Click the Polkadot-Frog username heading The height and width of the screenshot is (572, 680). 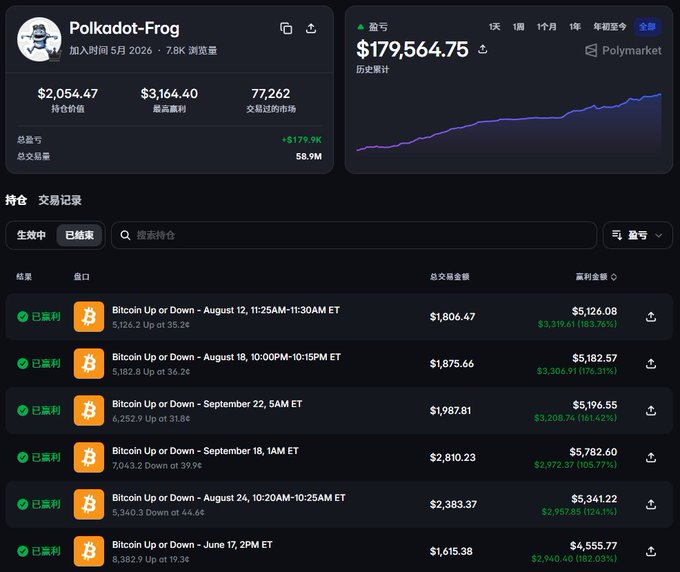pos(124,28)
